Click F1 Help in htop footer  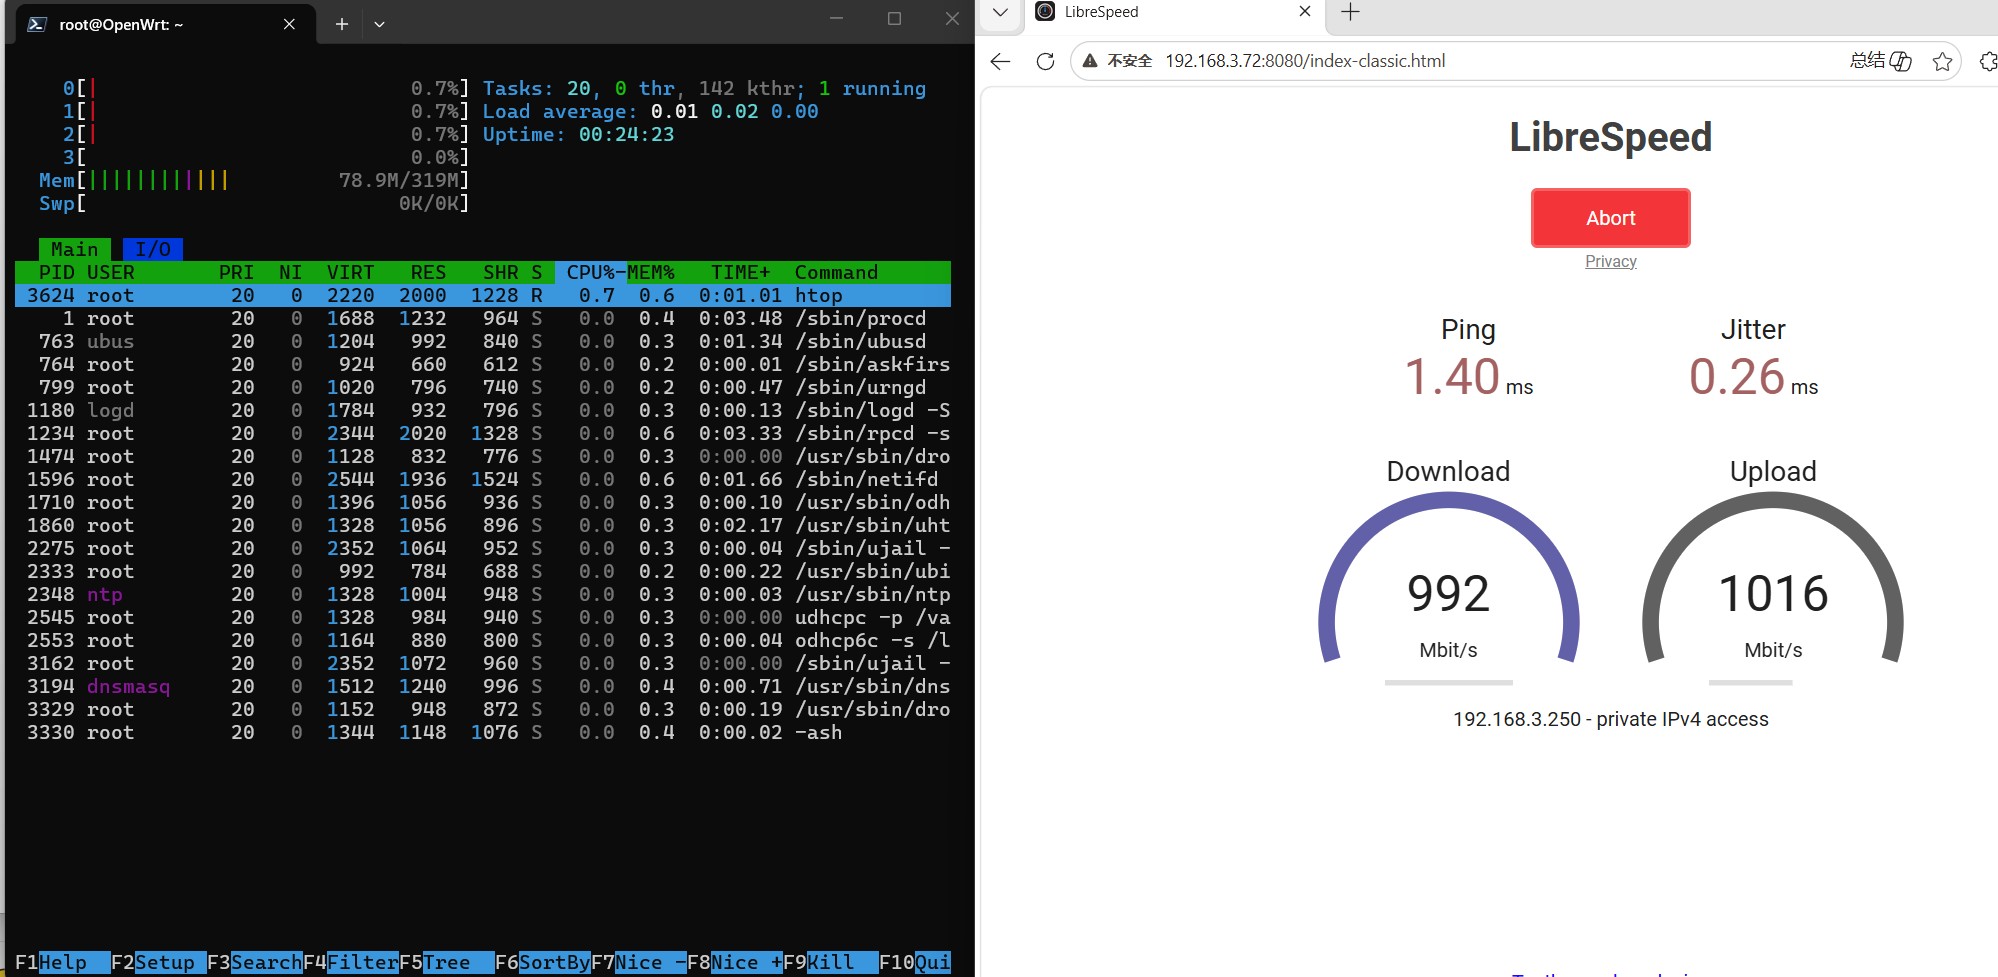tap(62, 962)
